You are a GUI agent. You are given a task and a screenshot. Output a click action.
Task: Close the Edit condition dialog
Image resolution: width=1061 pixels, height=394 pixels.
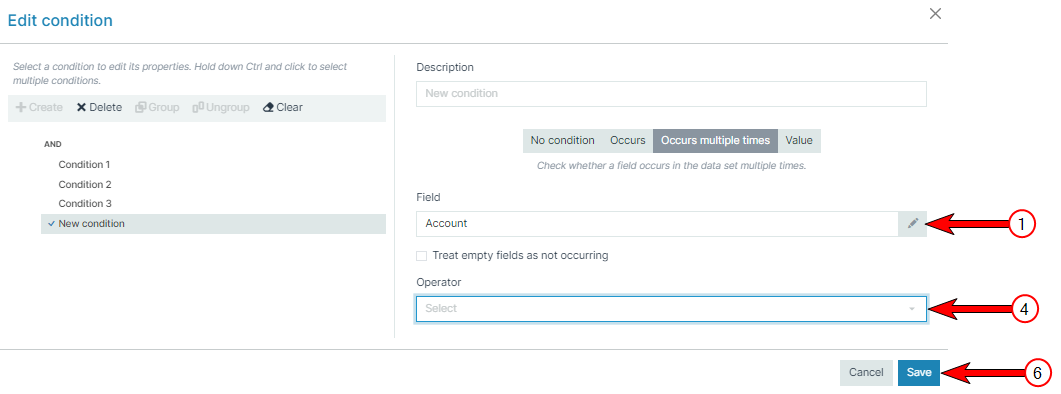[935, 14]
